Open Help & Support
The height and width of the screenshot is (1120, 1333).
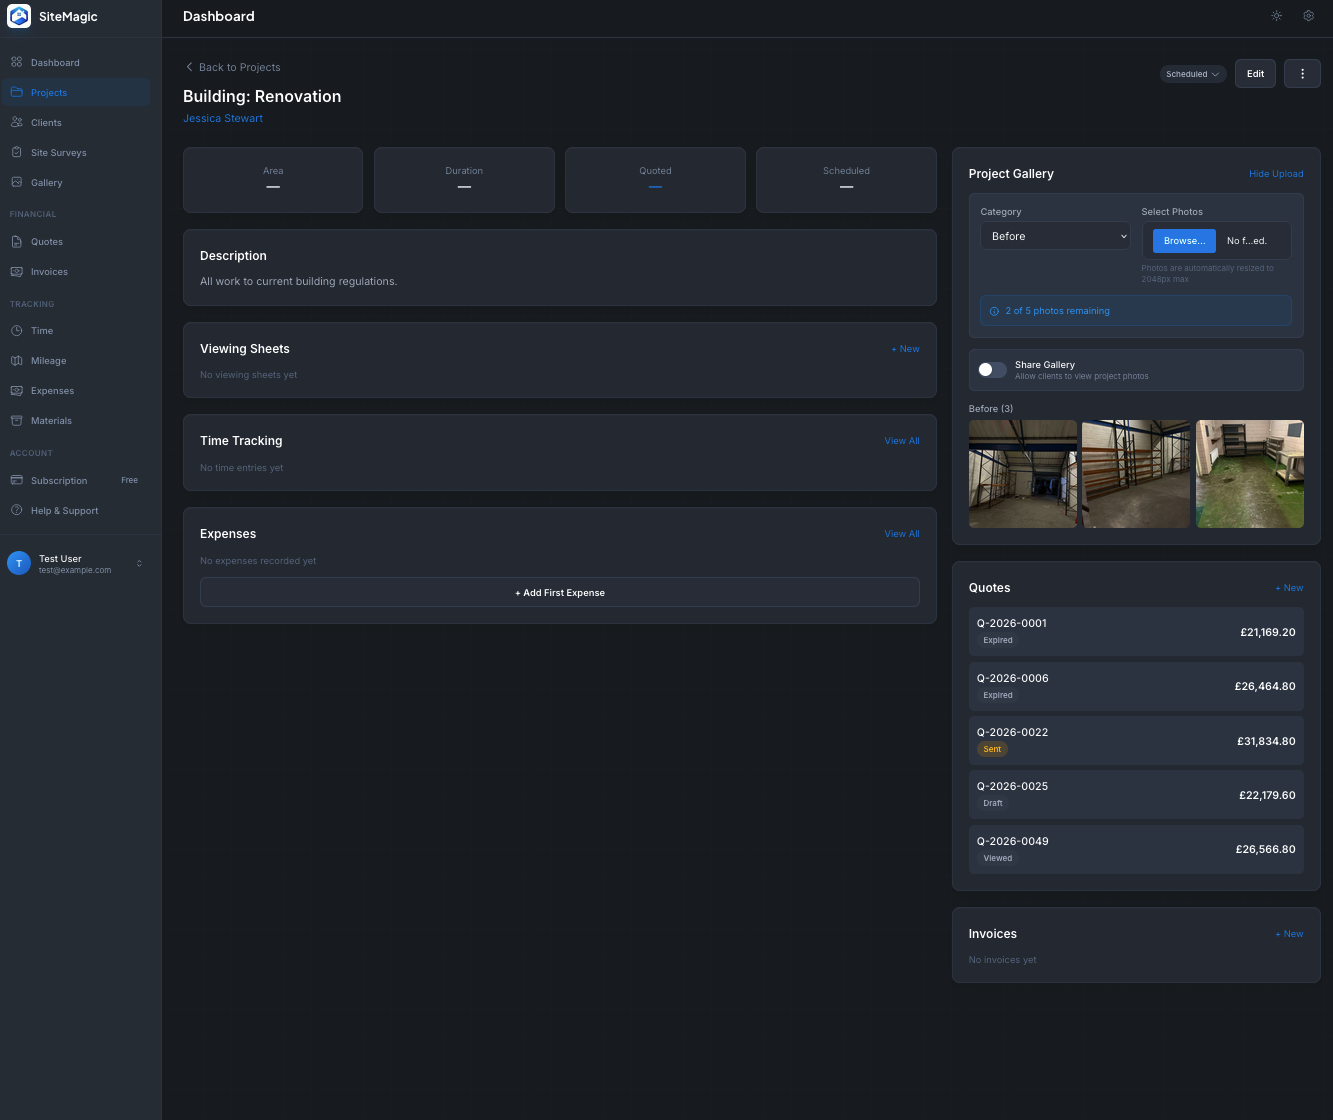tap(63, 510)
